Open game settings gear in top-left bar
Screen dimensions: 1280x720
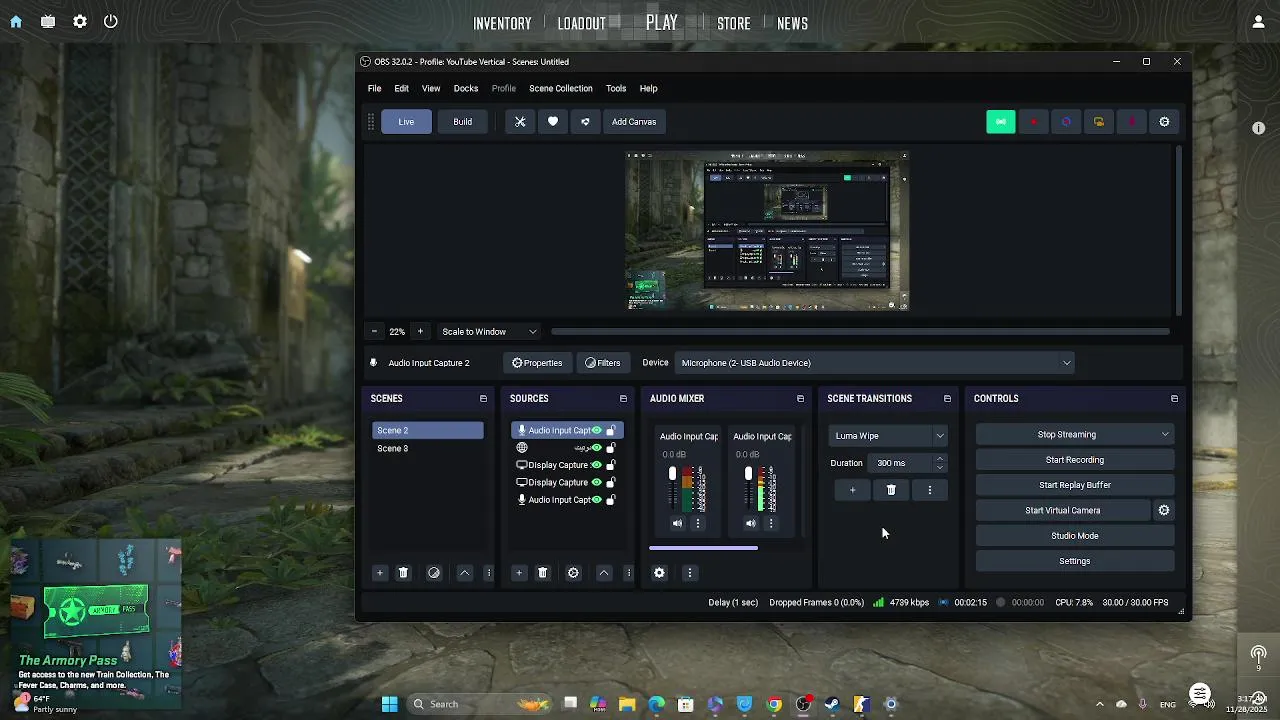(80, 21)
